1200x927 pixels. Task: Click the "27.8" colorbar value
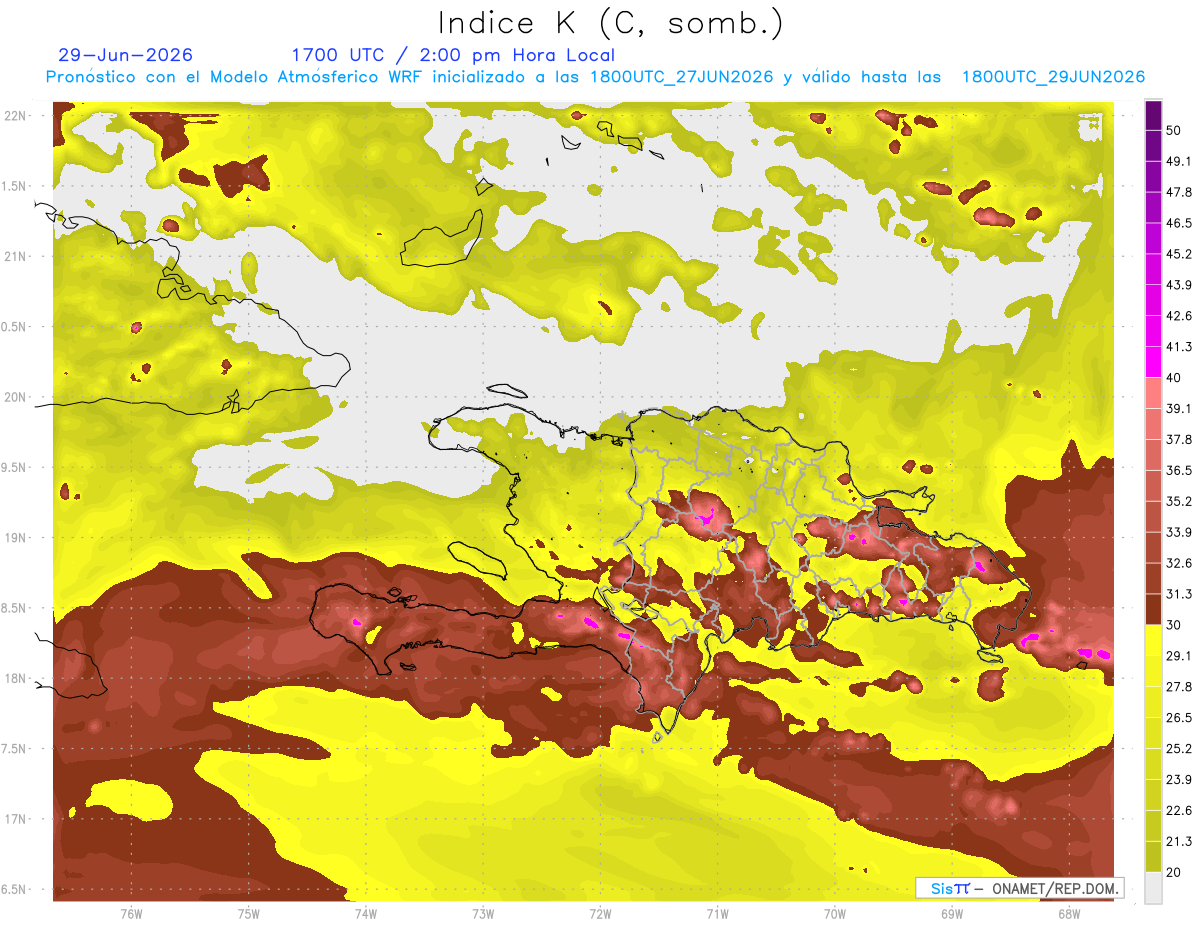1179,687
